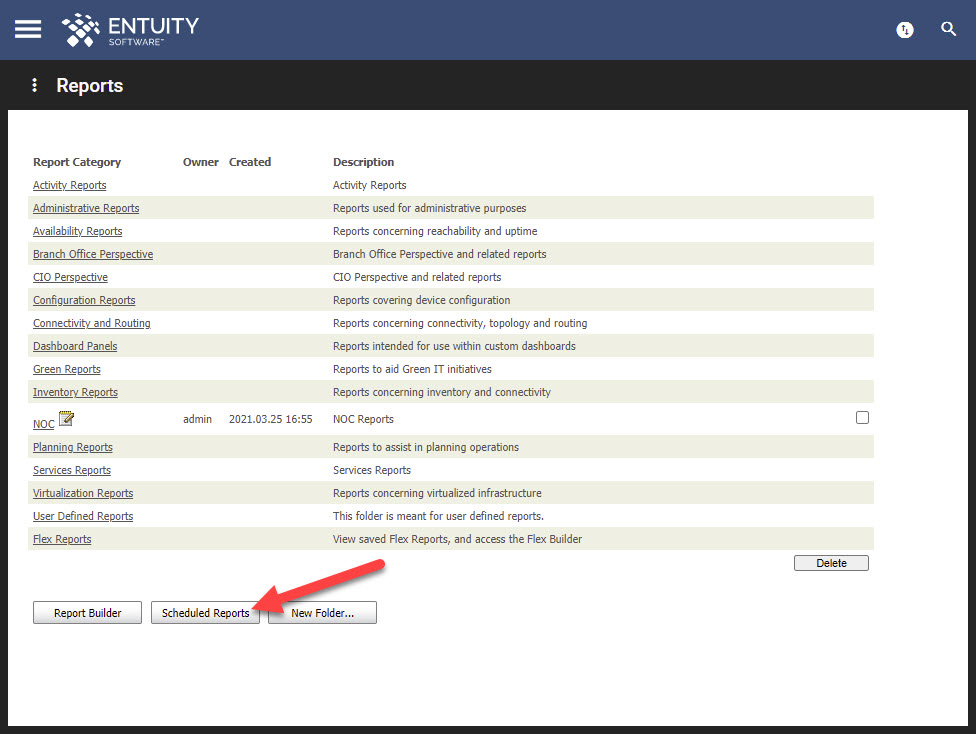This screenshot has height=734, width=976.
Task: Click 'Activity Reports' description text
Action: 370,185
